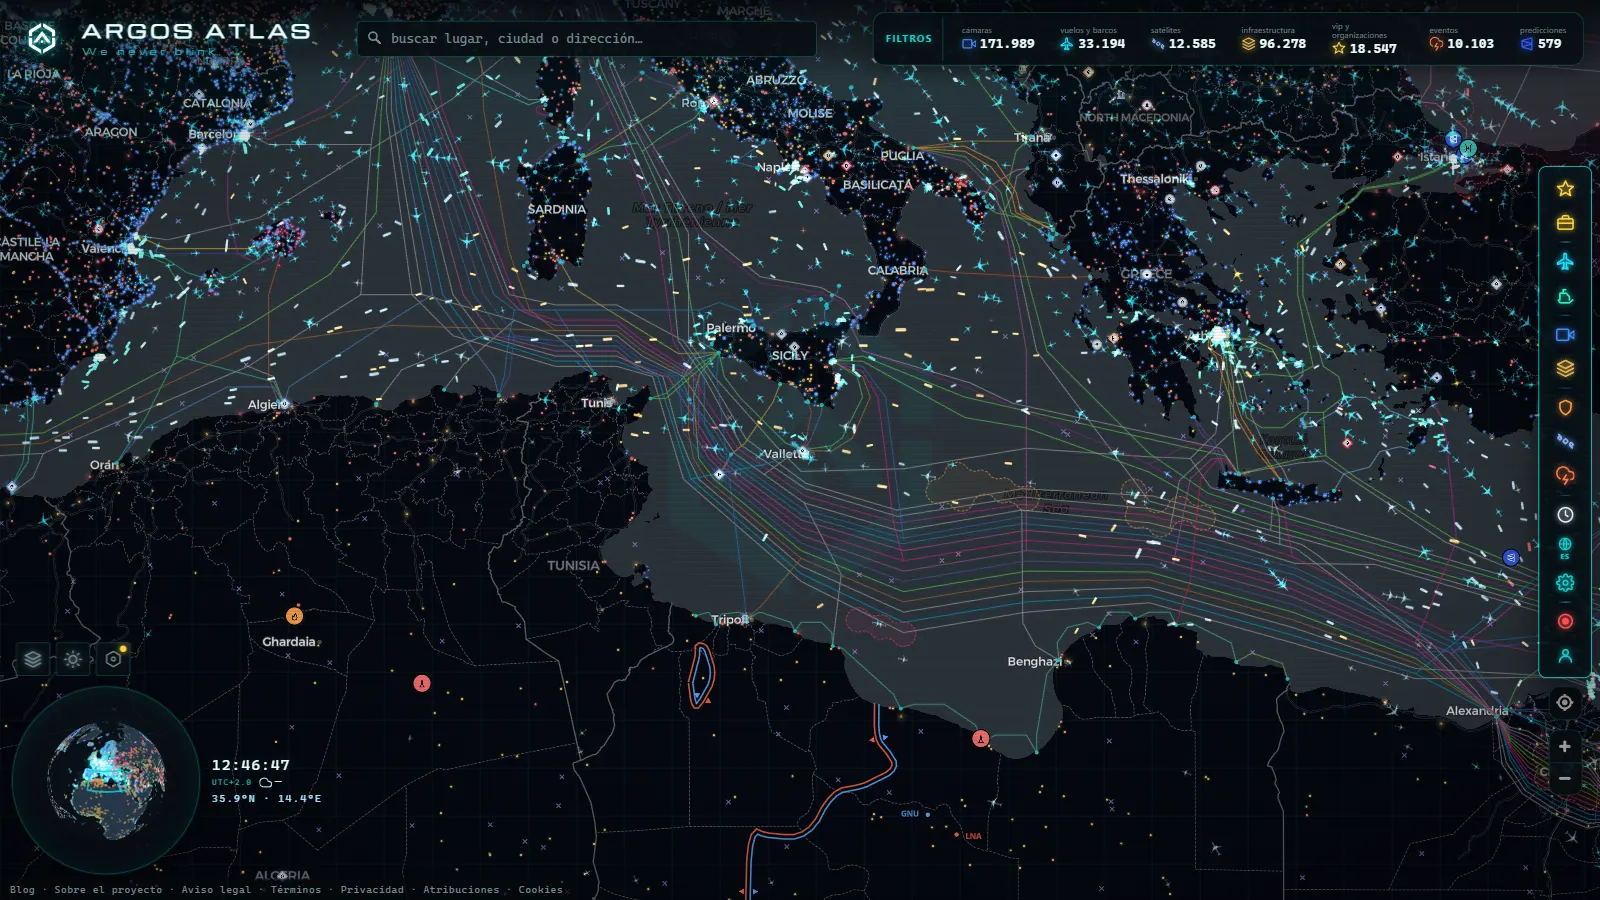Open Sobre el proyecto link
This screenshot has height=900, width=1600.
pos(108,890)
